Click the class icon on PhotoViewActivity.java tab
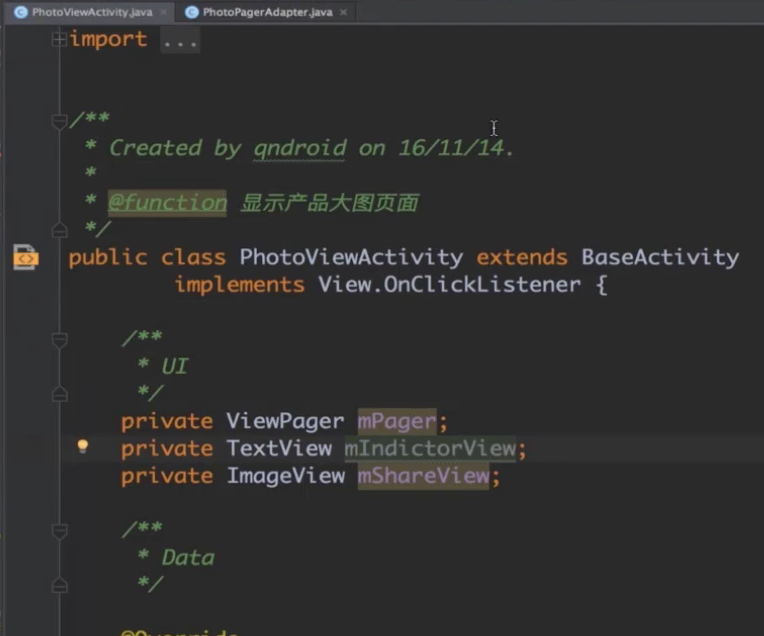 [x=20, y=12]
